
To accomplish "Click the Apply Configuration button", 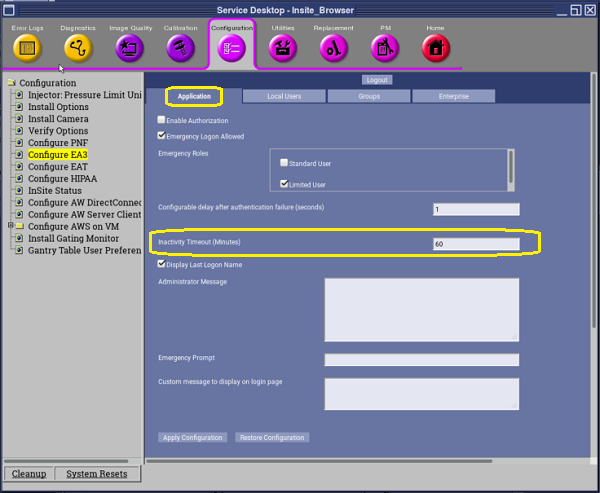I will [190, 438].
